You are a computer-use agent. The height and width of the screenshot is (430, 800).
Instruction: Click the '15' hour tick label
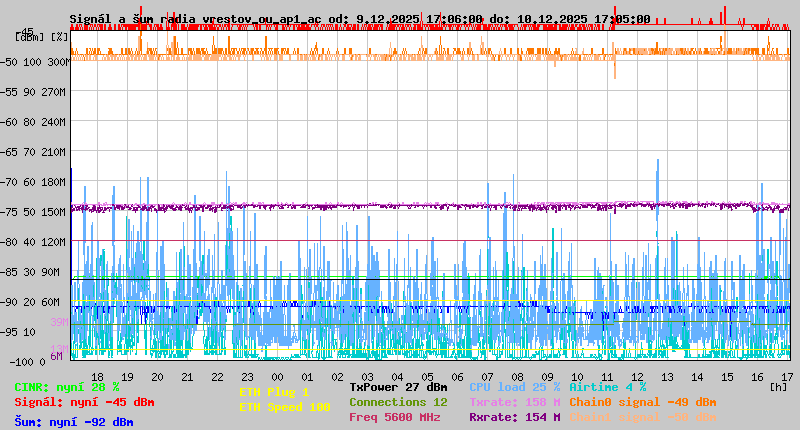click(x=728, y=377)
